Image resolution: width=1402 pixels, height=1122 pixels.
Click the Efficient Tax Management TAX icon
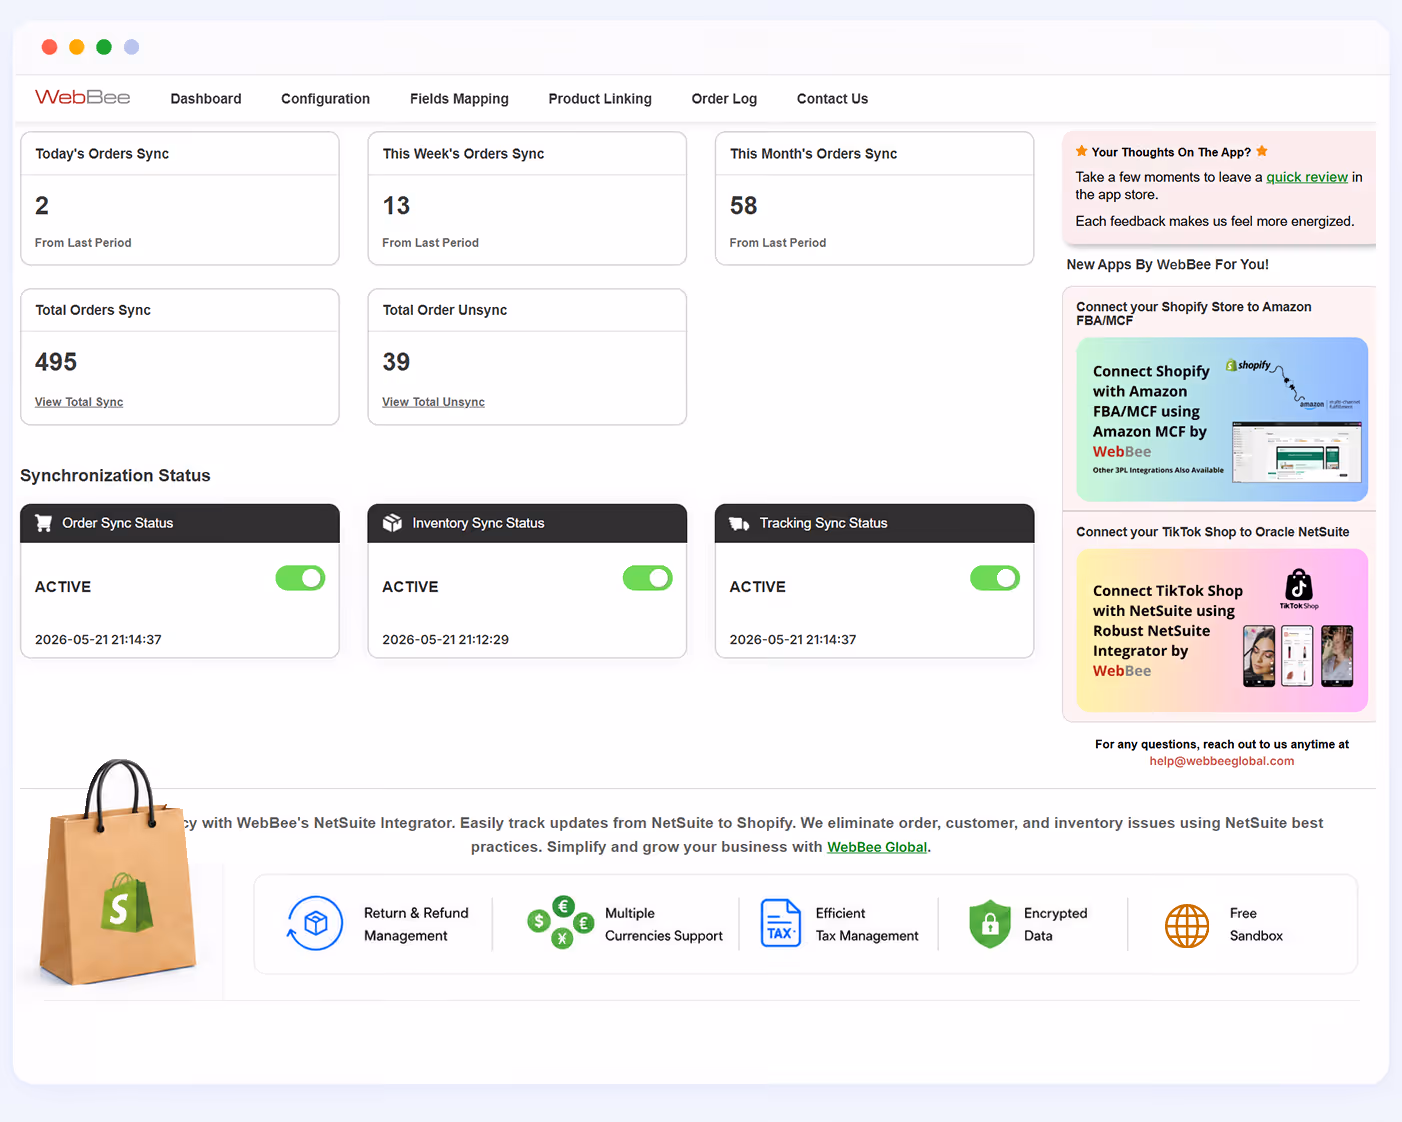[x=780, y=922]
